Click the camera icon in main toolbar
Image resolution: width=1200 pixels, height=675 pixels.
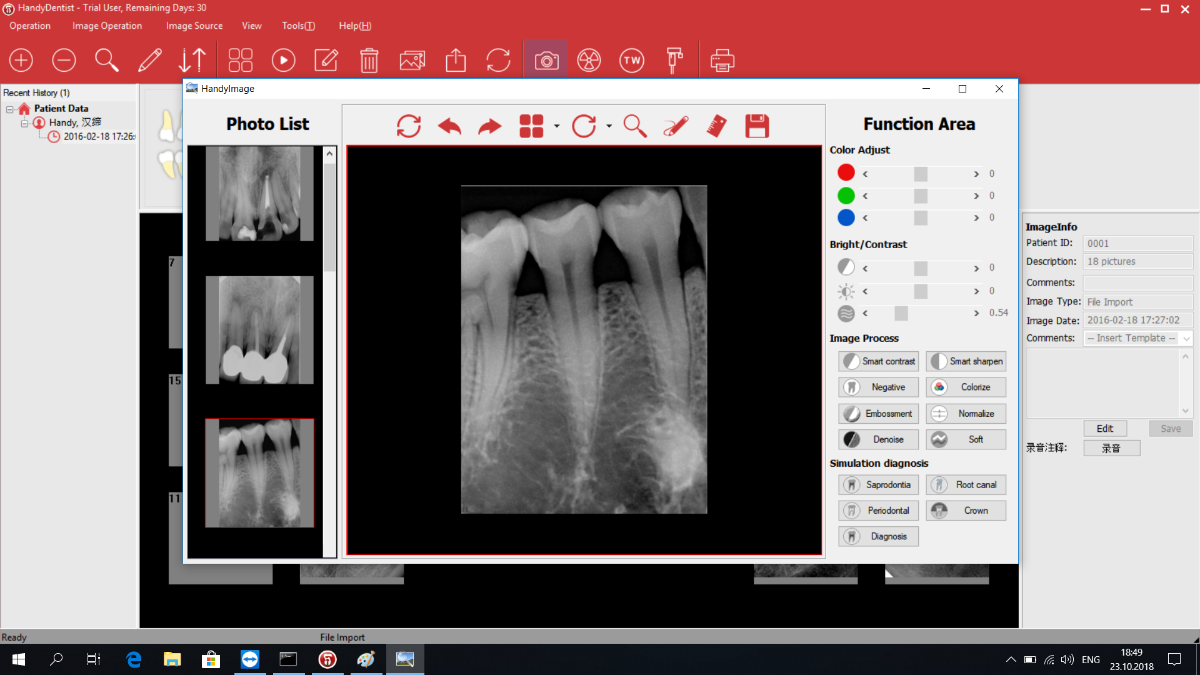click(546, 61)
